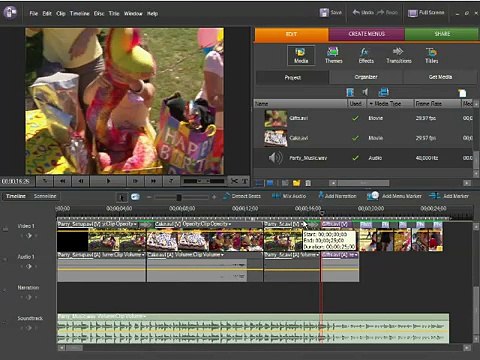The width and height of the screenshot is (480, 360).
Task: Select the orange EDIT tab
Action: pyautogui.click(x=291, y=34)
